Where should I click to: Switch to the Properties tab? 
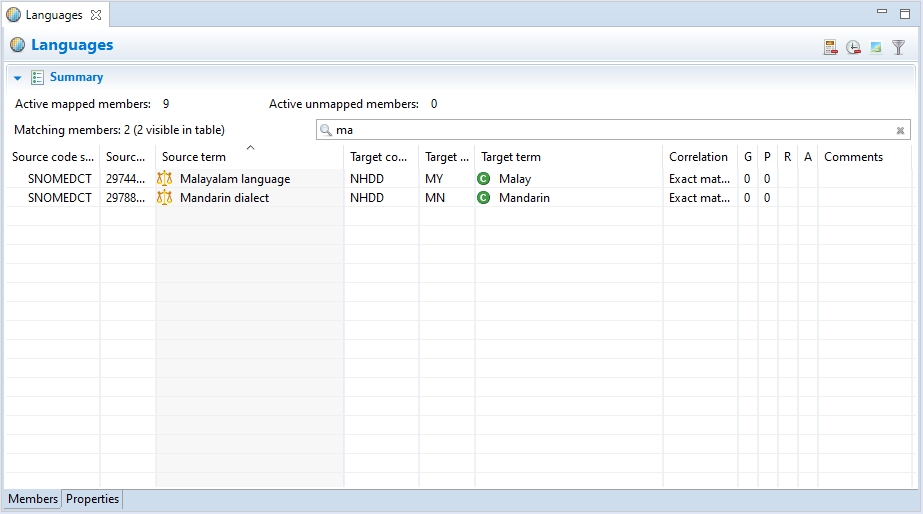92,499
